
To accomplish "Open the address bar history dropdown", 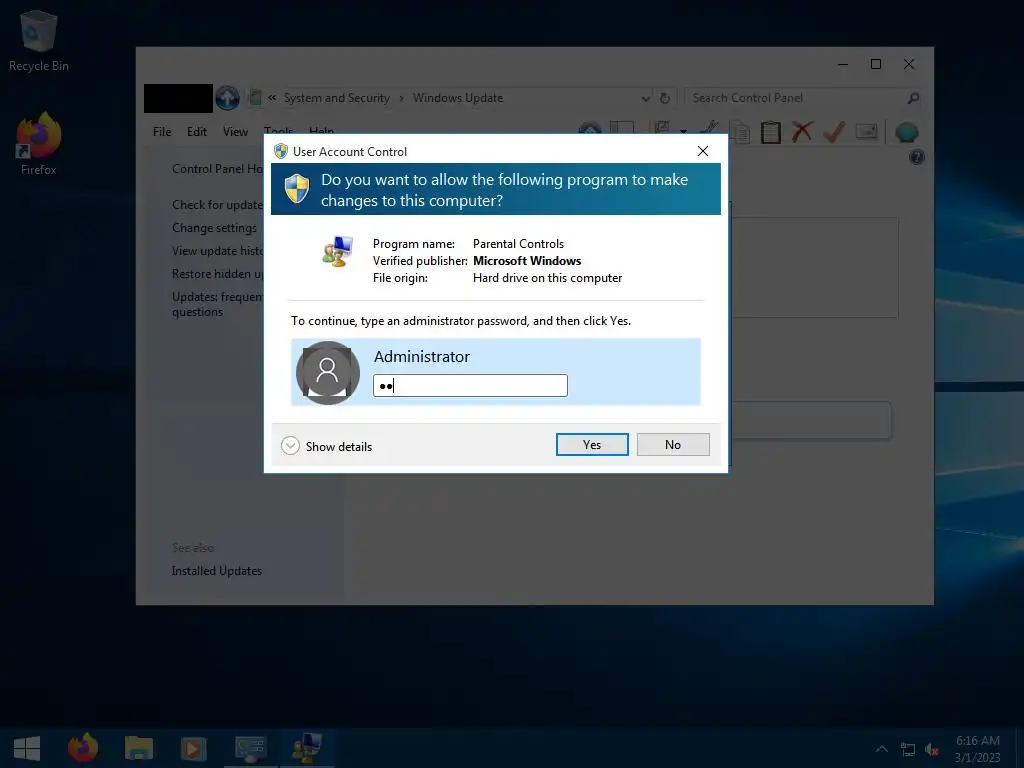I will pos(646,99).
